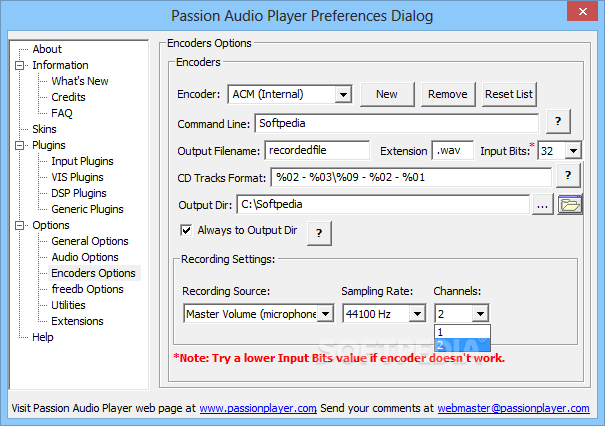This screenshot has height=426, width=605.
Task: Open the Output Dir folder icon button
Action: point(570,205)
